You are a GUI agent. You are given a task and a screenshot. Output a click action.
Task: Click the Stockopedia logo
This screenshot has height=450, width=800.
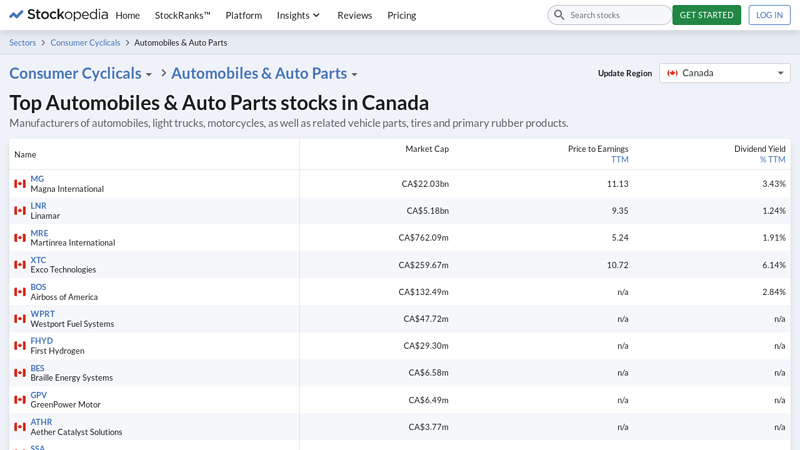coord(59,15)
